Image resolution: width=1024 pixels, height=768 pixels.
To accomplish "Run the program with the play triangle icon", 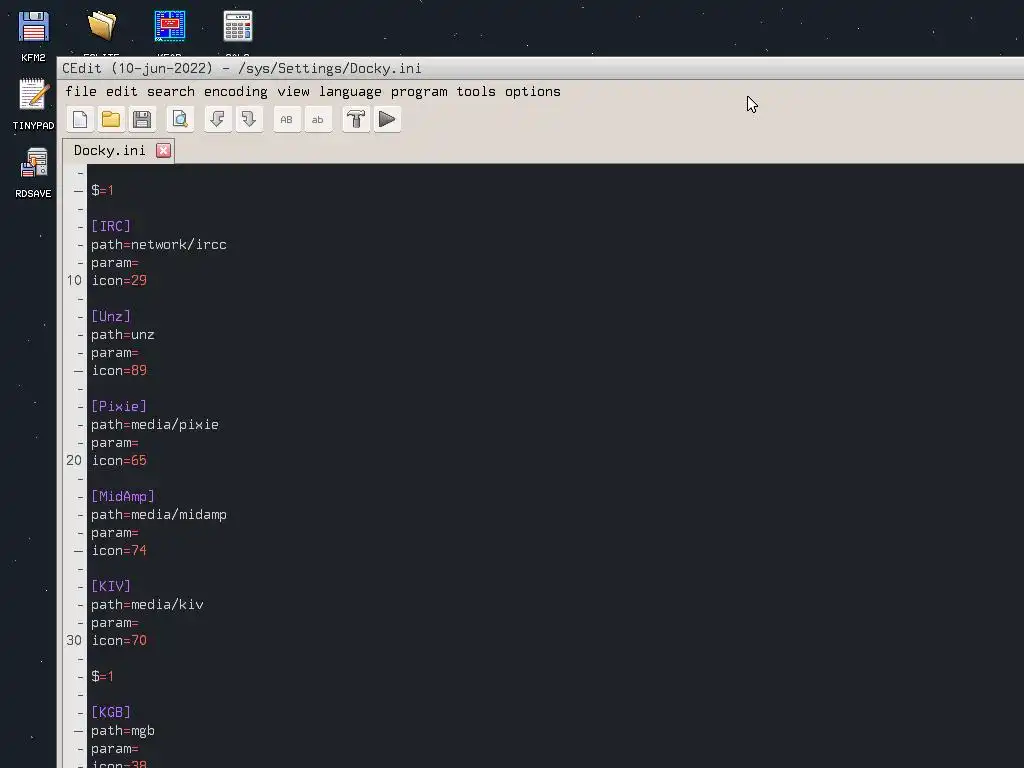I will coord(387,120).
